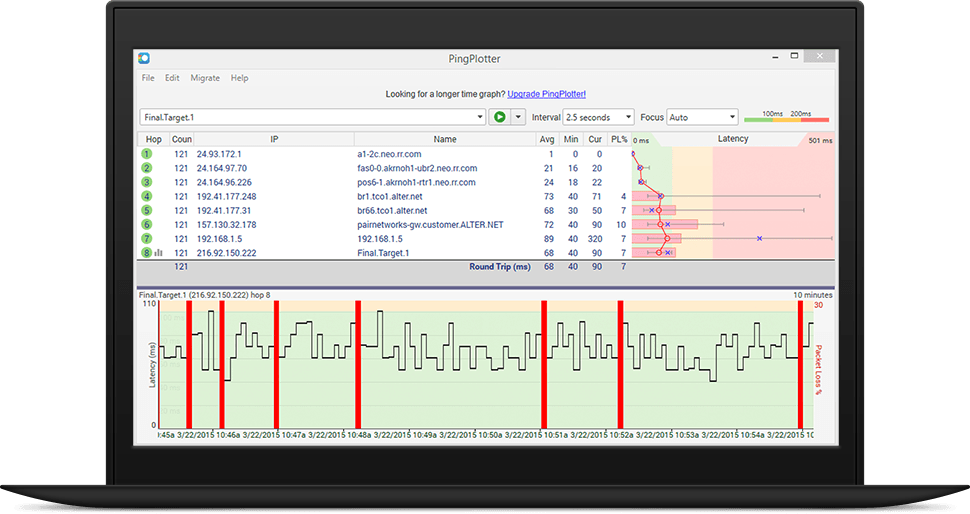Screen dimensions: 970x514
Task: Open the Help menu
Action: click(239, 78)
